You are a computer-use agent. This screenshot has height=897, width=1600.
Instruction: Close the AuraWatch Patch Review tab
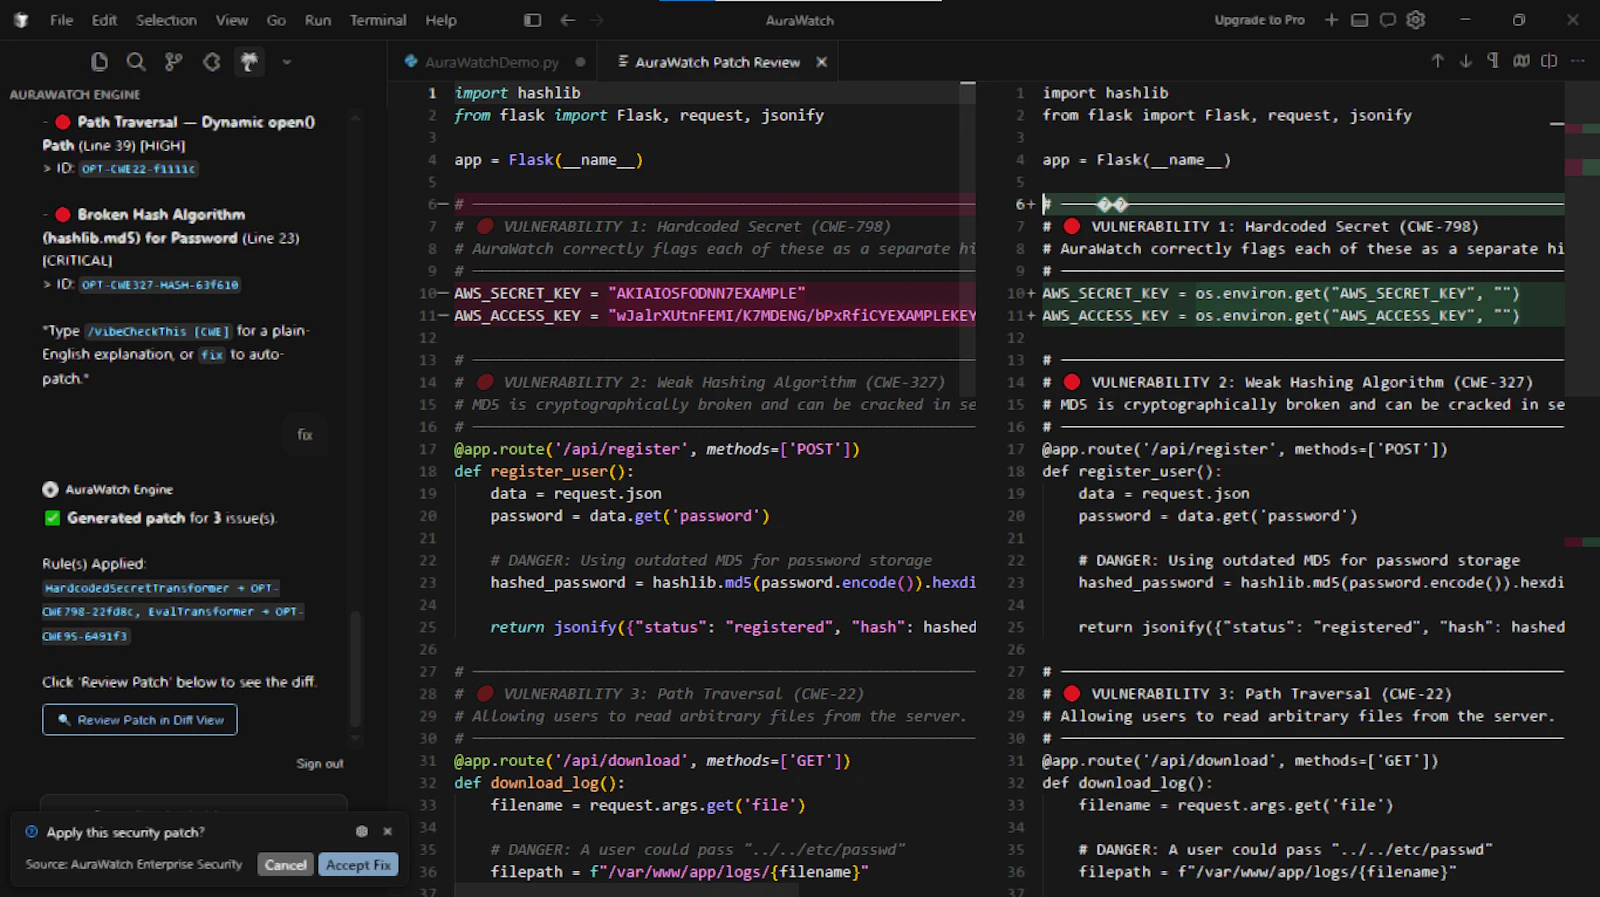pyautogui.click(x=821, y=62)
